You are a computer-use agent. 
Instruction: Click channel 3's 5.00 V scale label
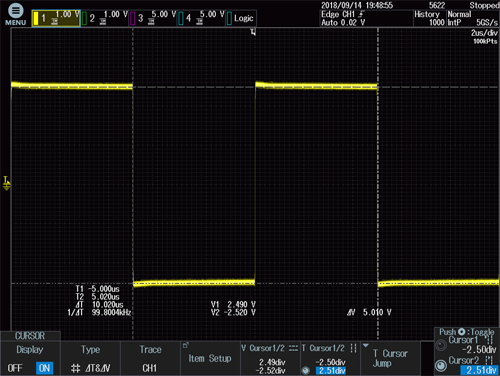164,14
